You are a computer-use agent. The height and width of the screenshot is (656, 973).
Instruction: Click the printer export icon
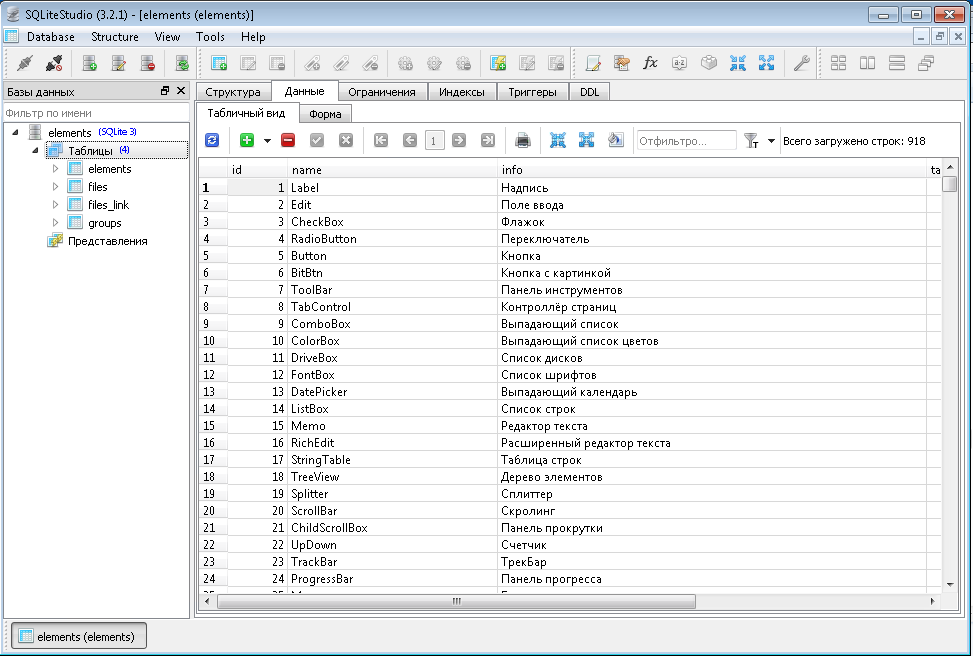click(522, 141)
